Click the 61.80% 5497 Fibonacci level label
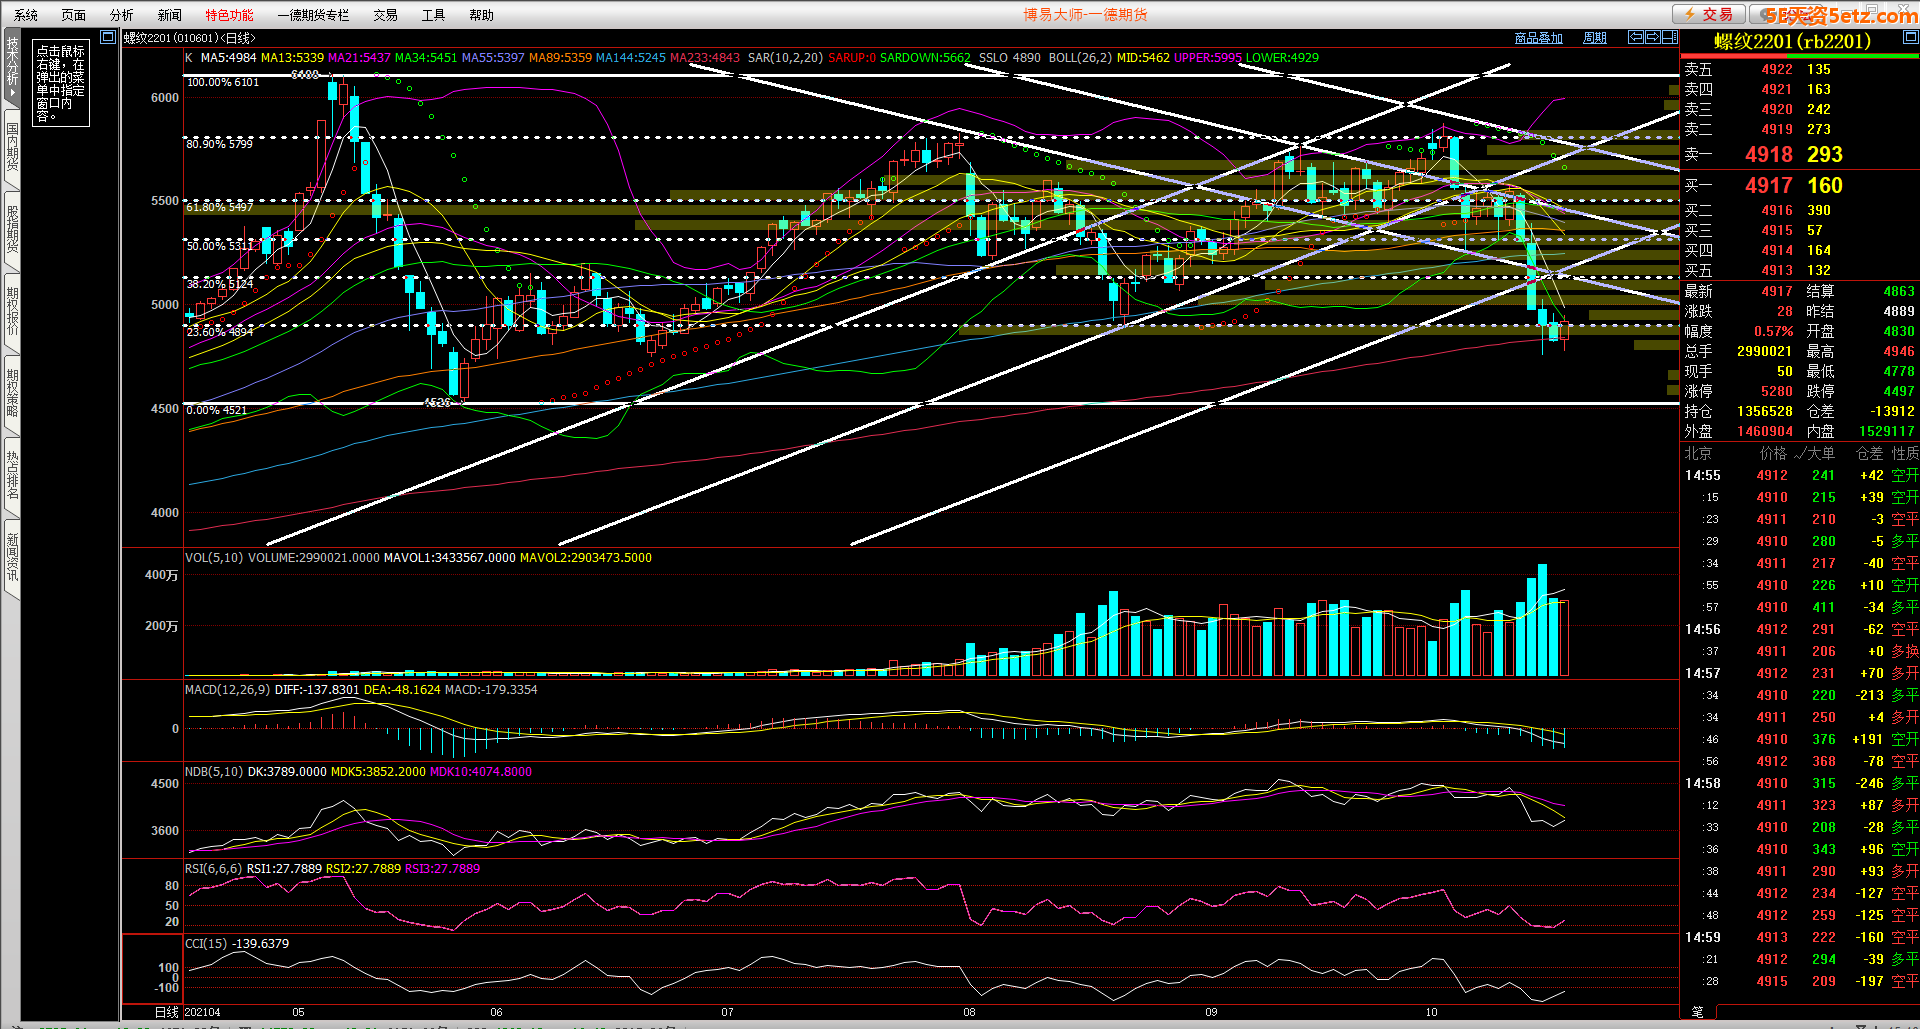1920x1029 pixels. point(219,207)
